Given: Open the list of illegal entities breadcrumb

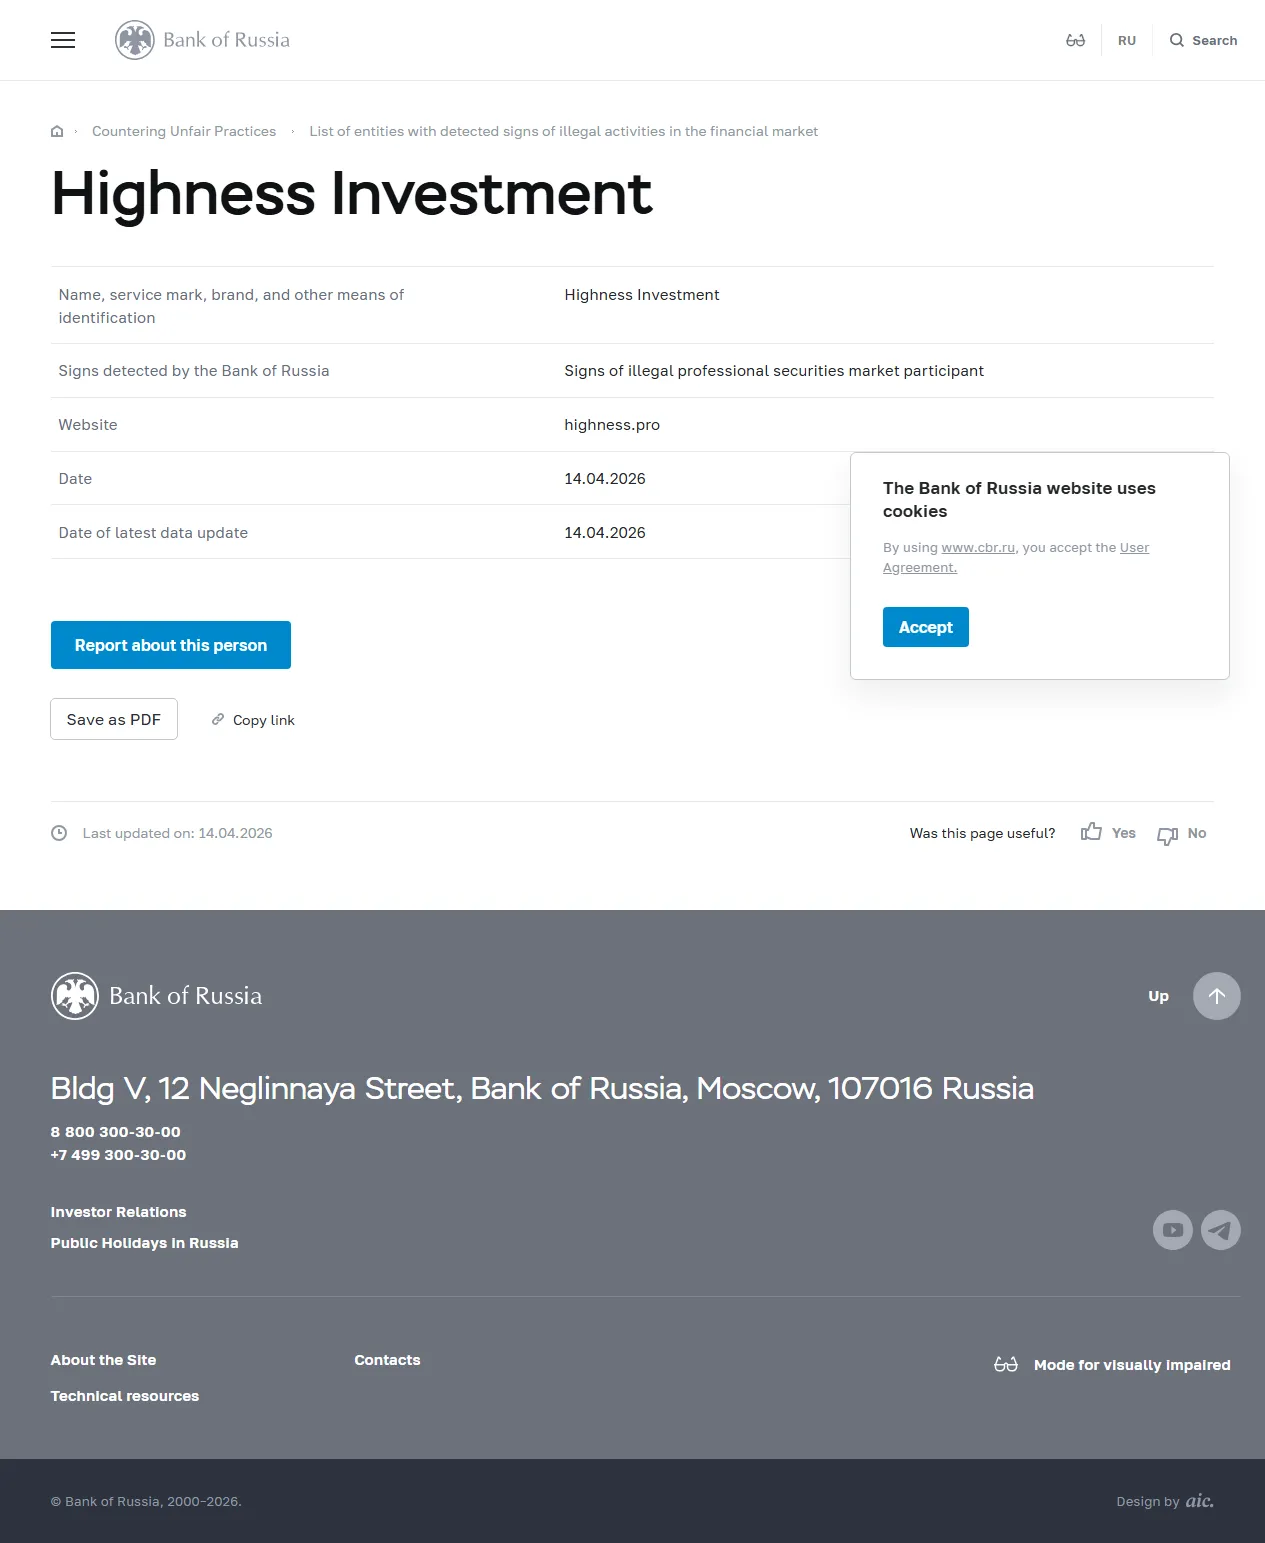Looking at the screenshot, I should tap(563, 131).
